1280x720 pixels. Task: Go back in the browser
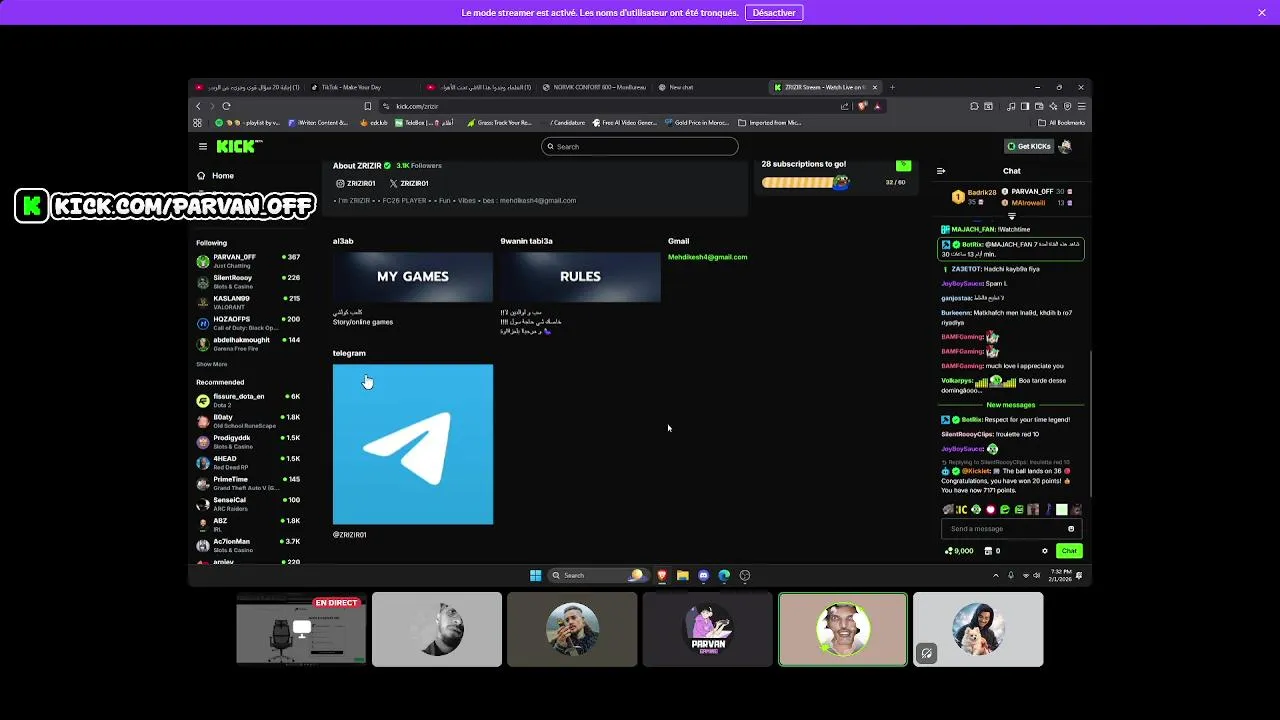198,106
